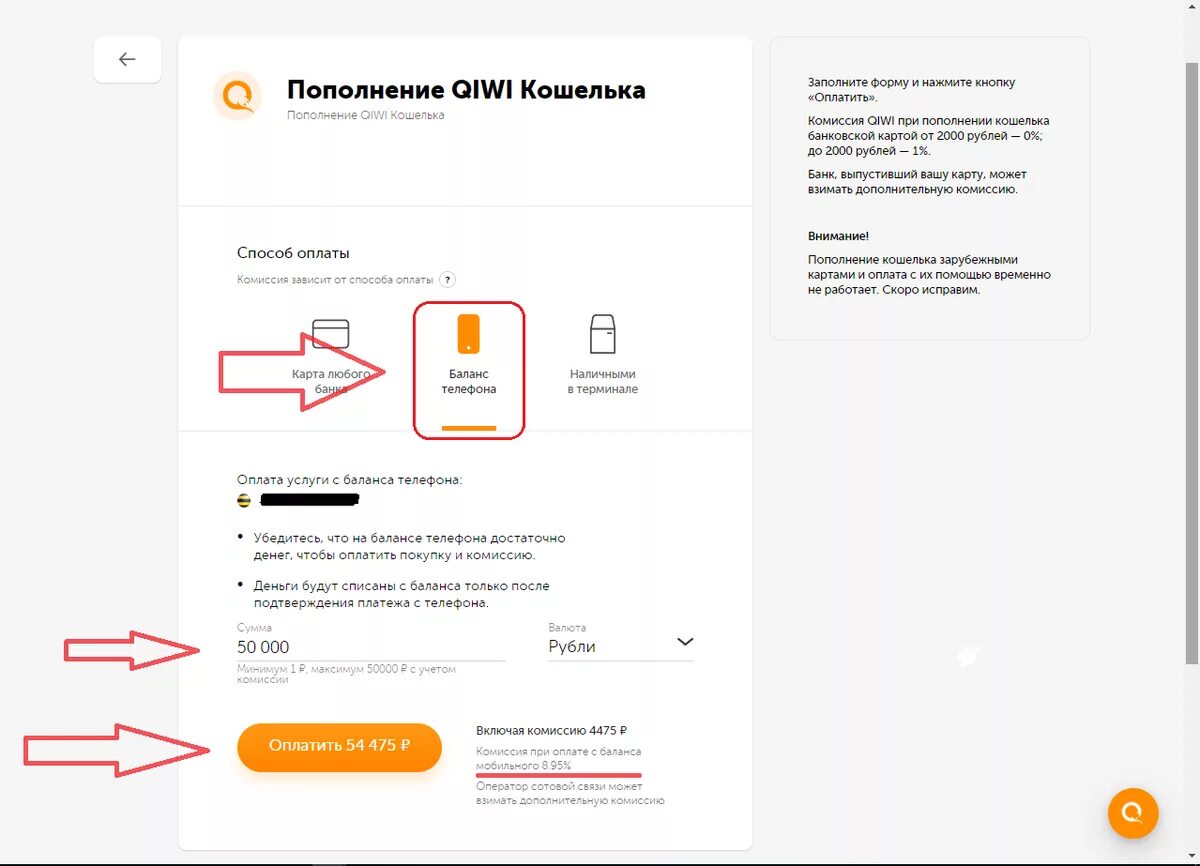Select the bank card icon

coord(331,333)
